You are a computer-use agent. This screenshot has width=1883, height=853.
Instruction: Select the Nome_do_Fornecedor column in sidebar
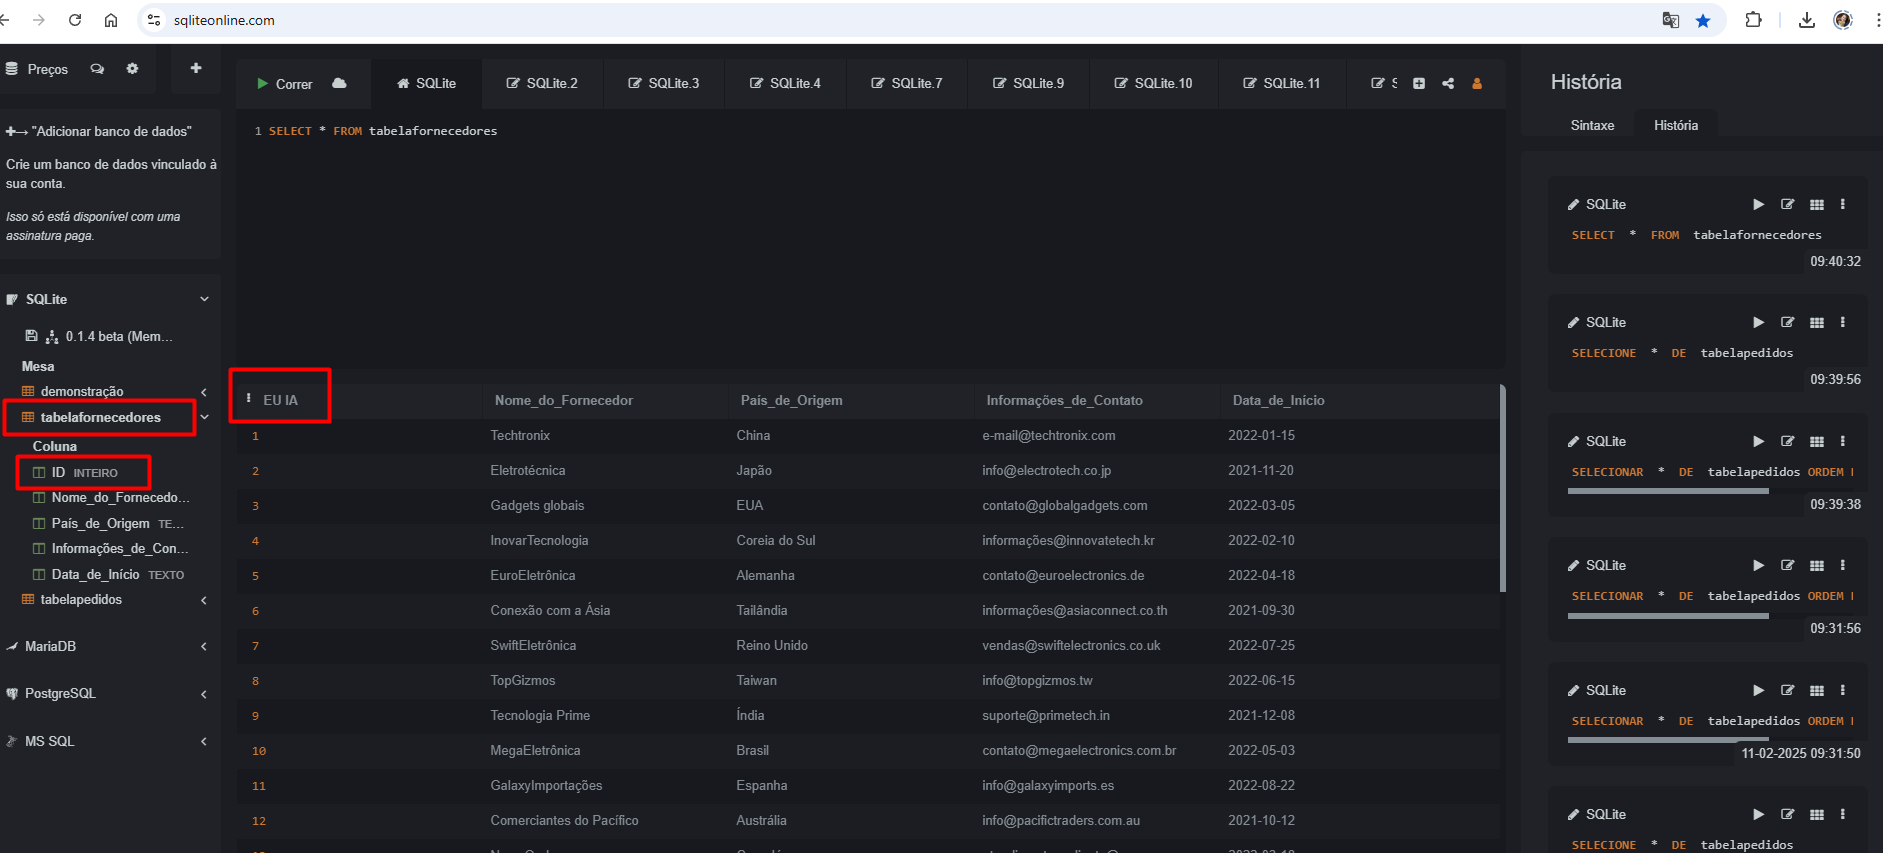(x=120, y=497)
